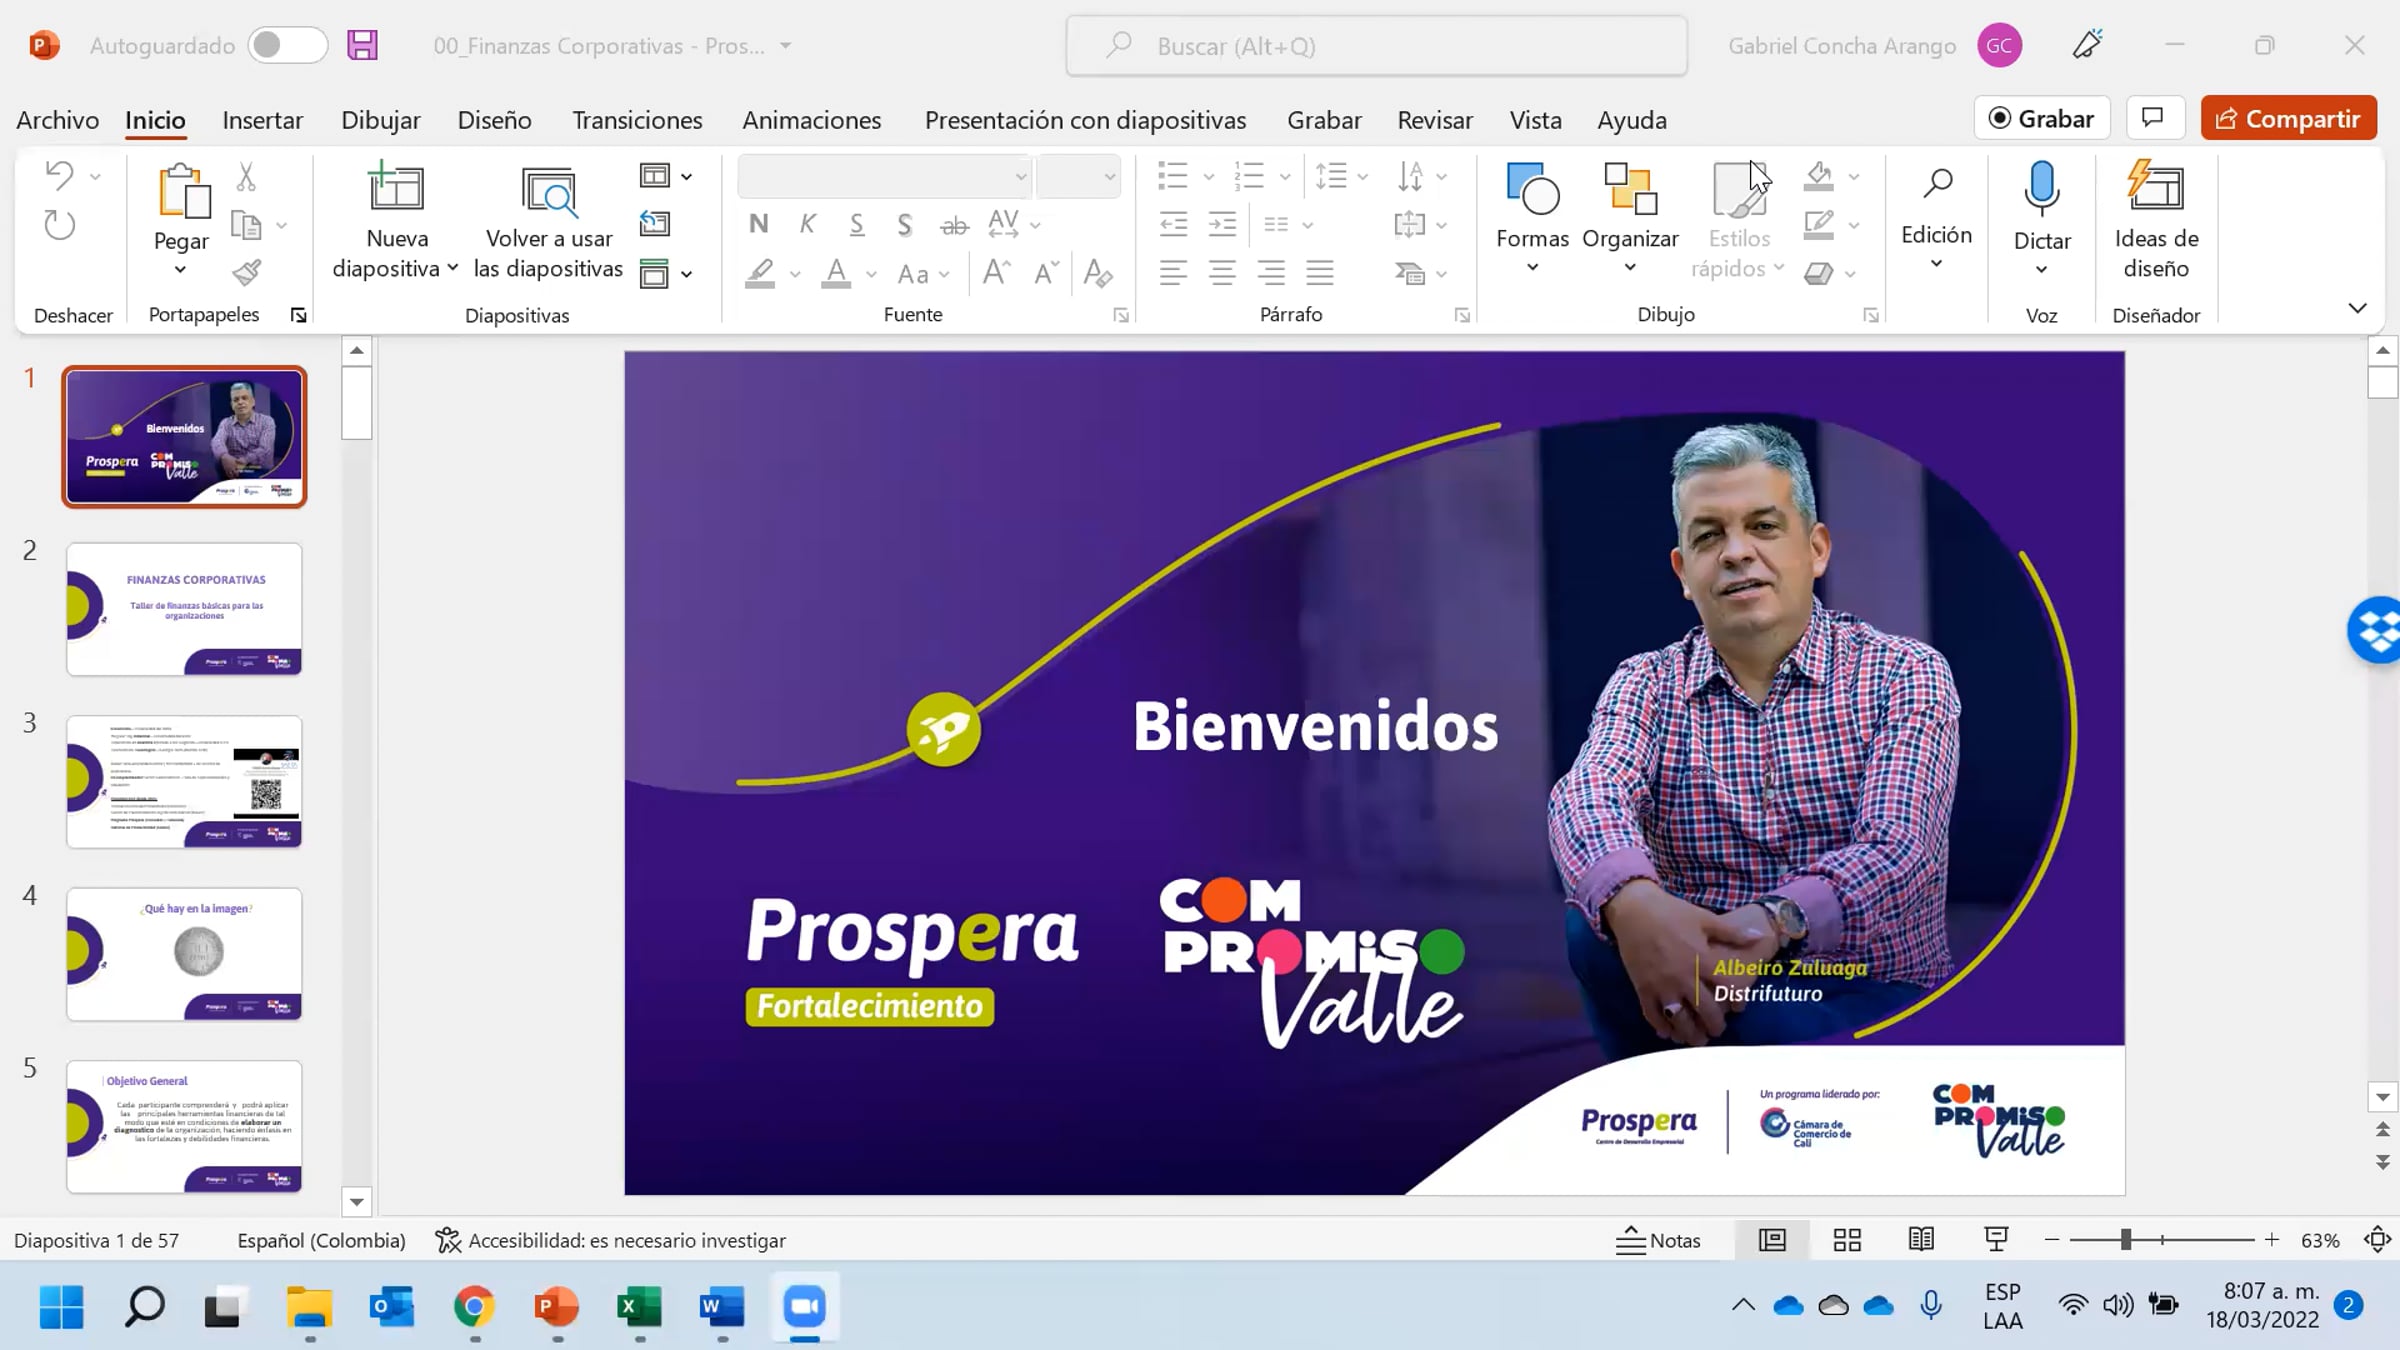Change language Español (Colombia)
Viewport: 2400px width, 1350px height.
point(321,1240)
